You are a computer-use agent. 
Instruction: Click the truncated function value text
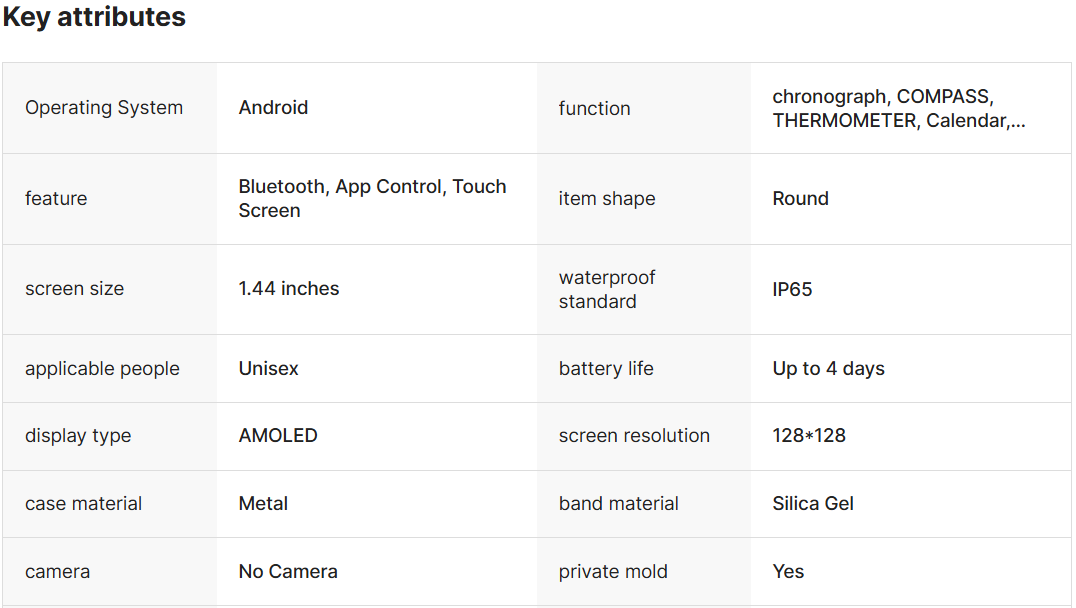pos(898,109)
